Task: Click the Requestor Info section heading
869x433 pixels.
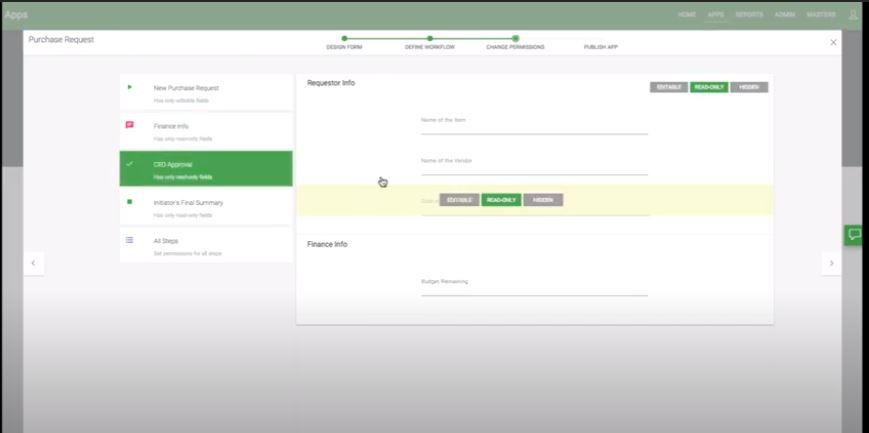Action: [331, 83]
